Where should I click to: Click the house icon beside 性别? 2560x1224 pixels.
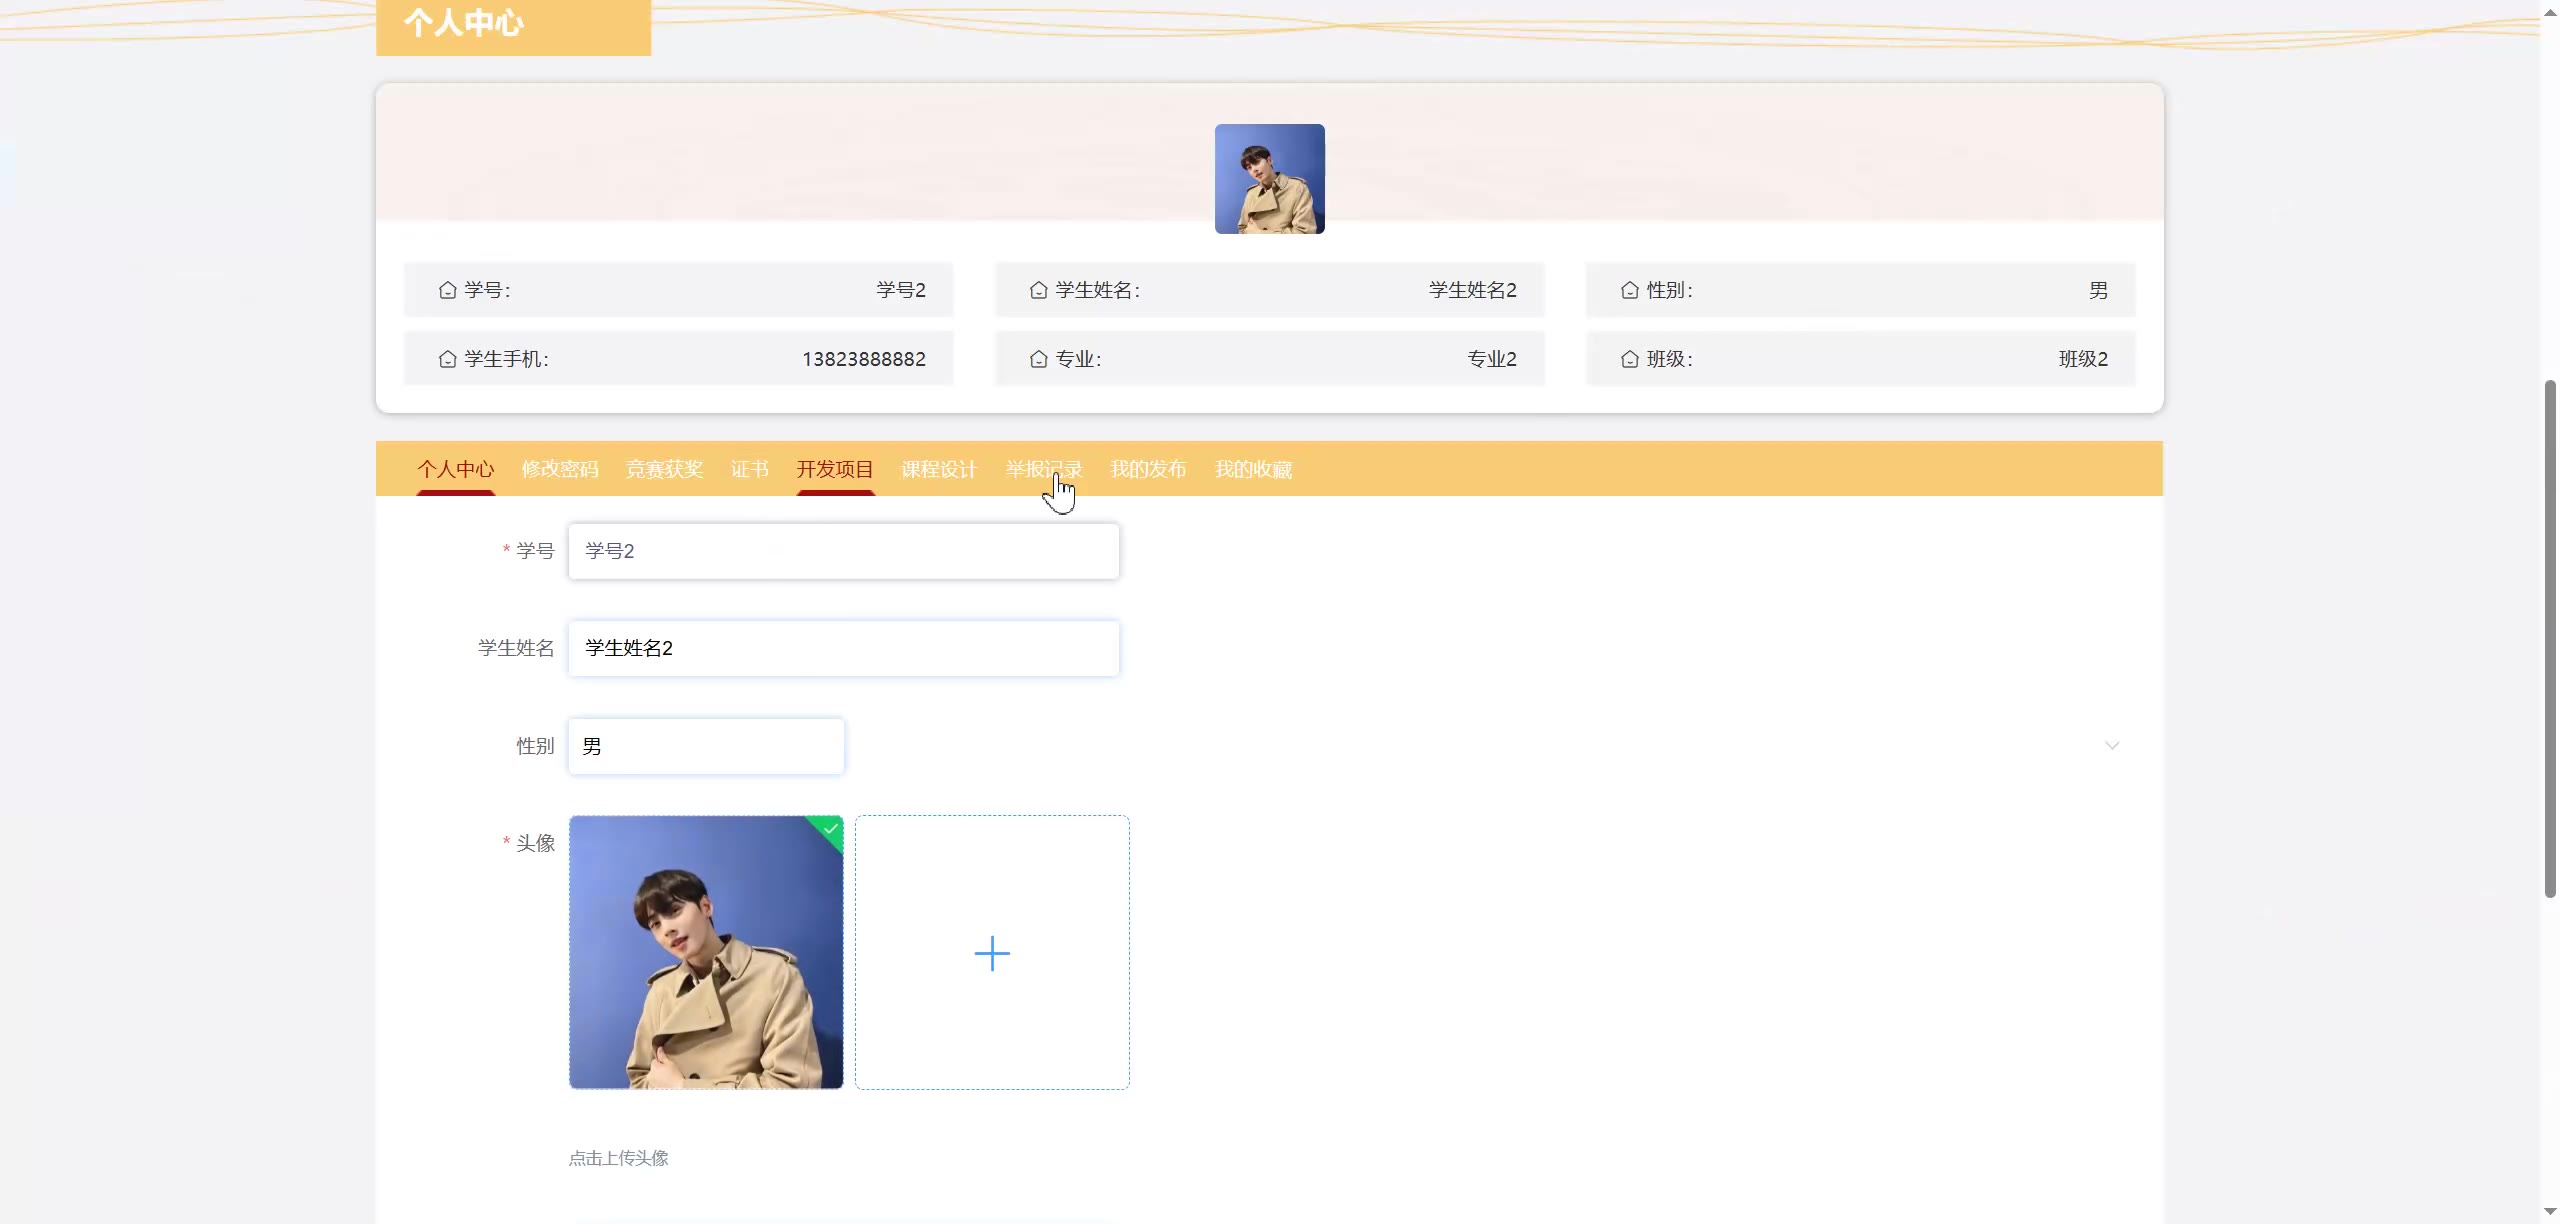click(x=1629, y=290)
